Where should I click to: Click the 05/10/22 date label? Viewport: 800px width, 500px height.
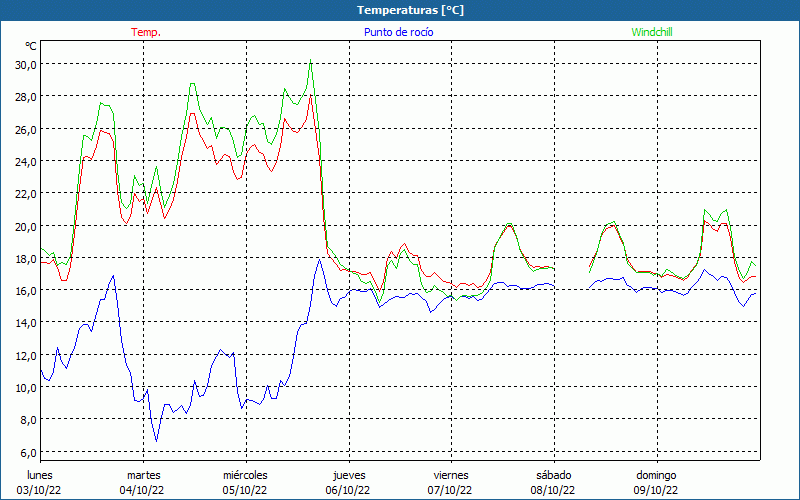[x=245, y=490]
